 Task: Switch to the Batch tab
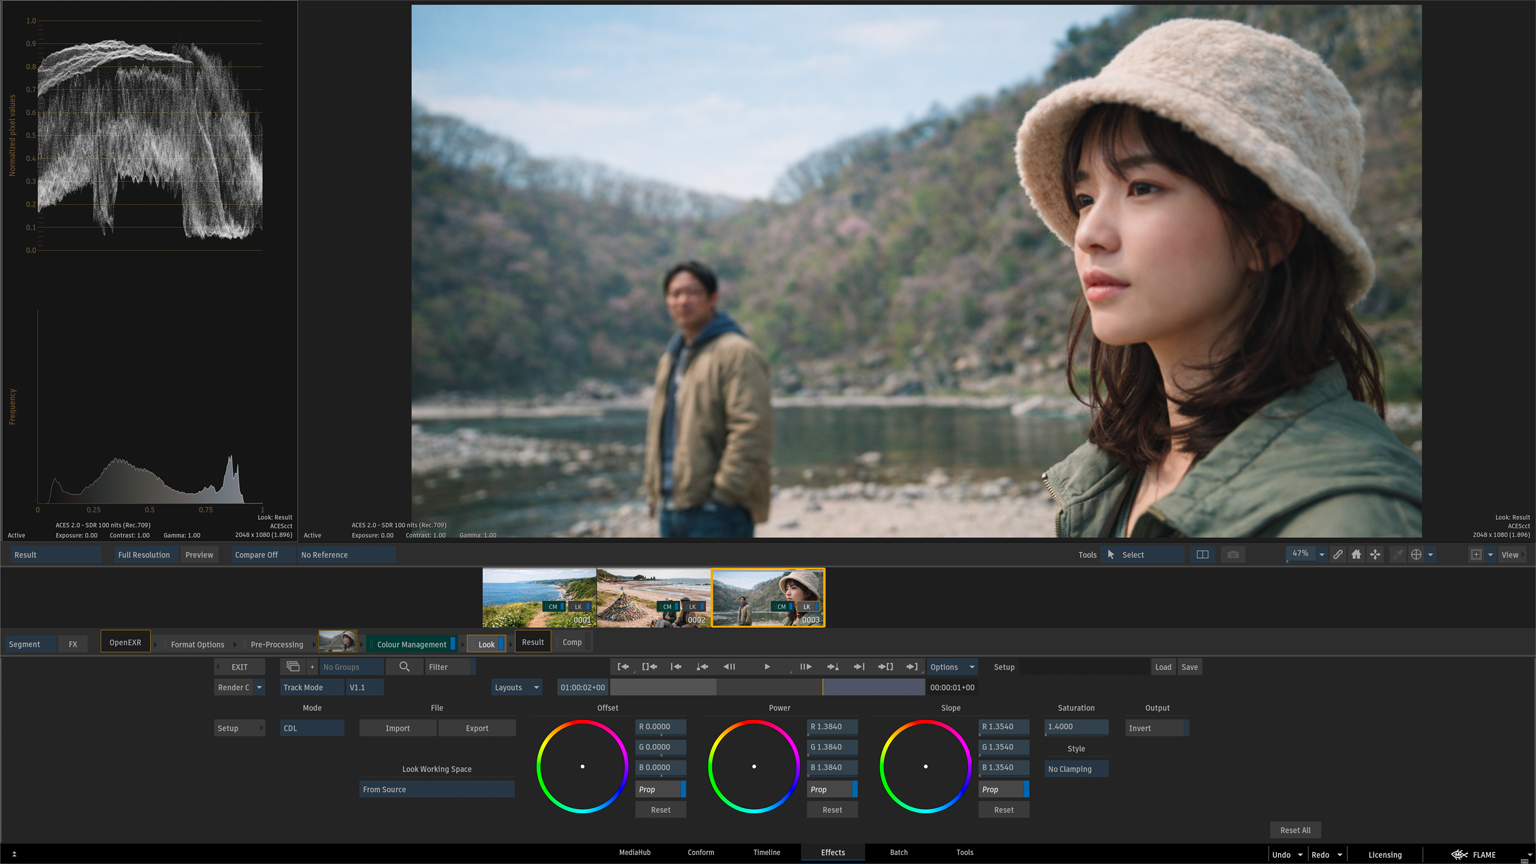tap(898, 853)
